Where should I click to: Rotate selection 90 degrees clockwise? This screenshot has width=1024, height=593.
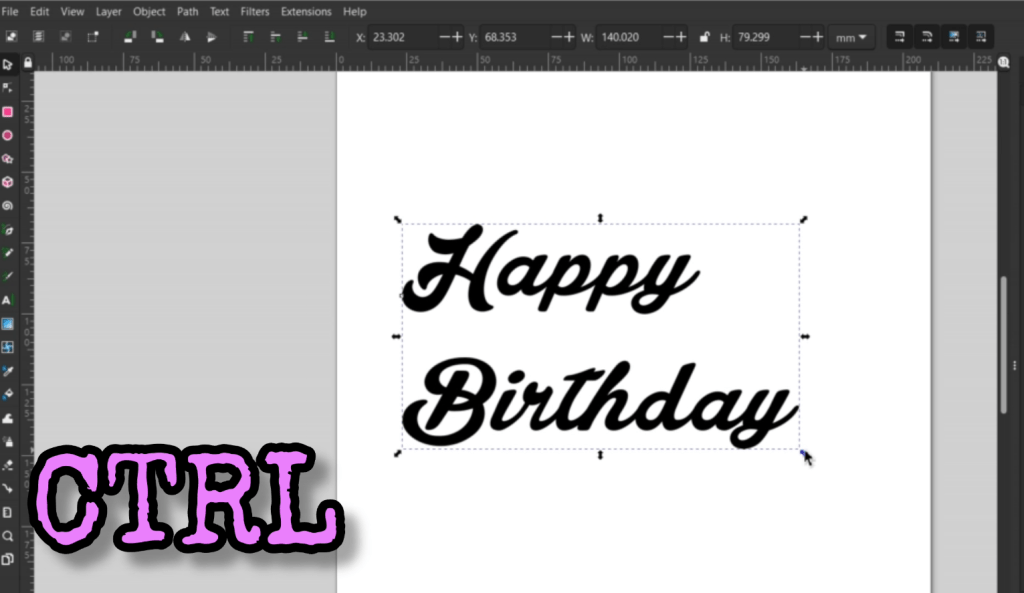tap(157, 37)
